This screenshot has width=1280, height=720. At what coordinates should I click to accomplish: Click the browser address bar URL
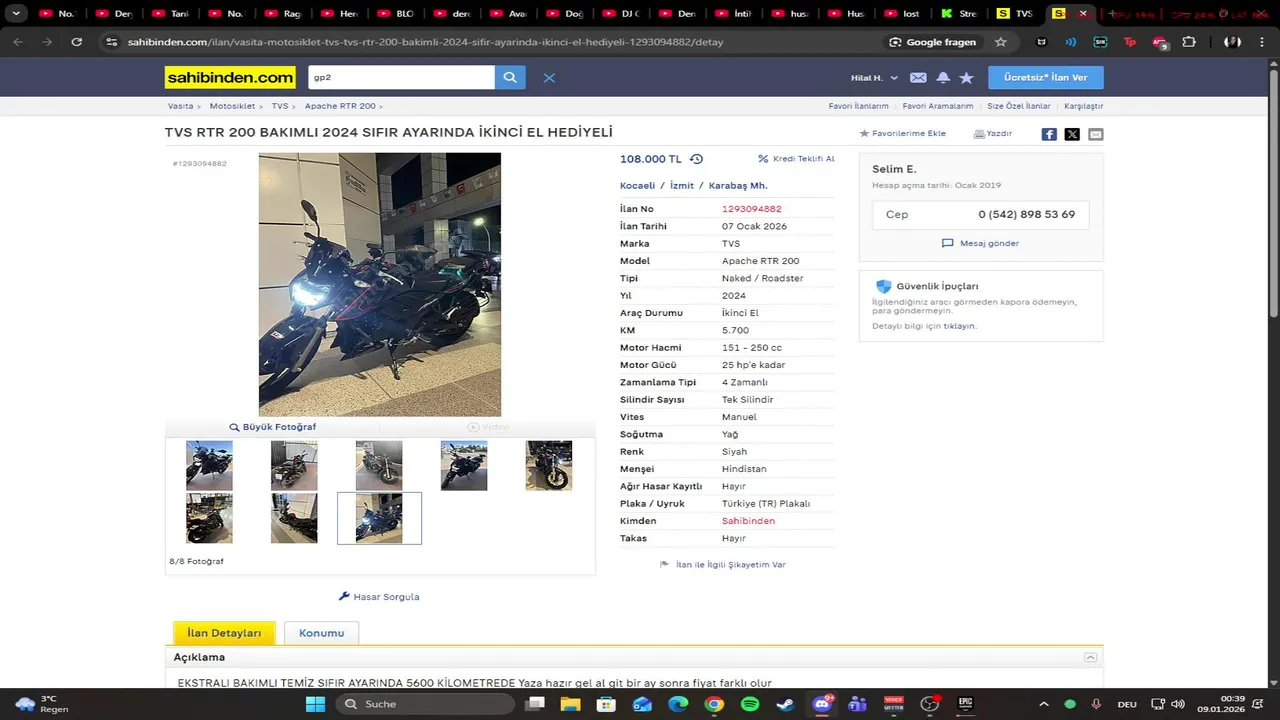click(425, 42)
